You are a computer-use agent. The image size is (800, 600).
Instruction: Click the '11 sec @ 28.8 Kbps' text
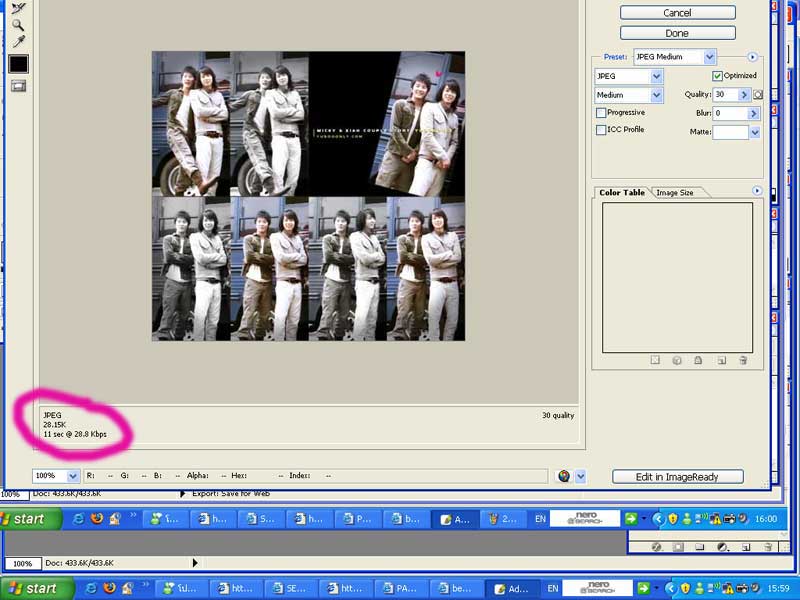coord(75,434)
